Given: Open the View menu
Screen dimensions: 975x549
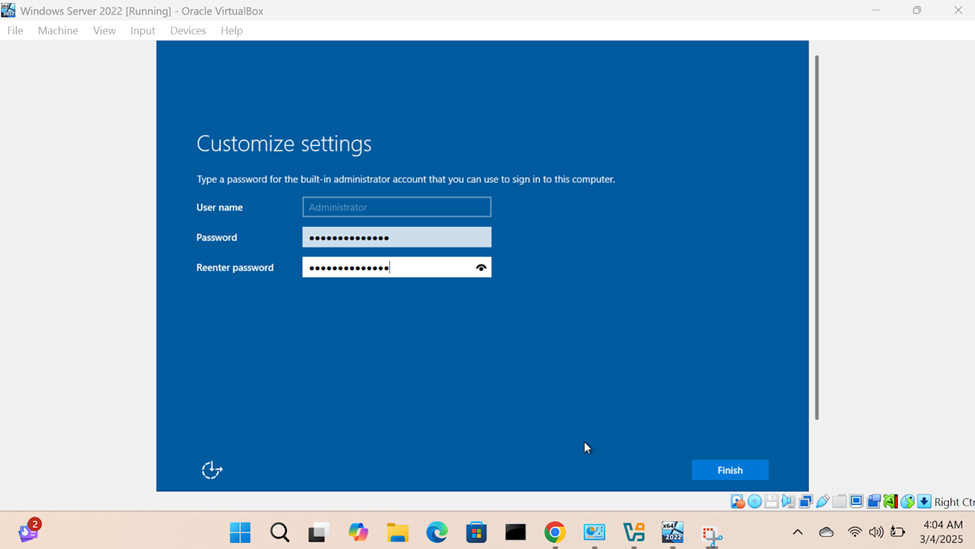Looking at the screenshot, I should [104, 30].
